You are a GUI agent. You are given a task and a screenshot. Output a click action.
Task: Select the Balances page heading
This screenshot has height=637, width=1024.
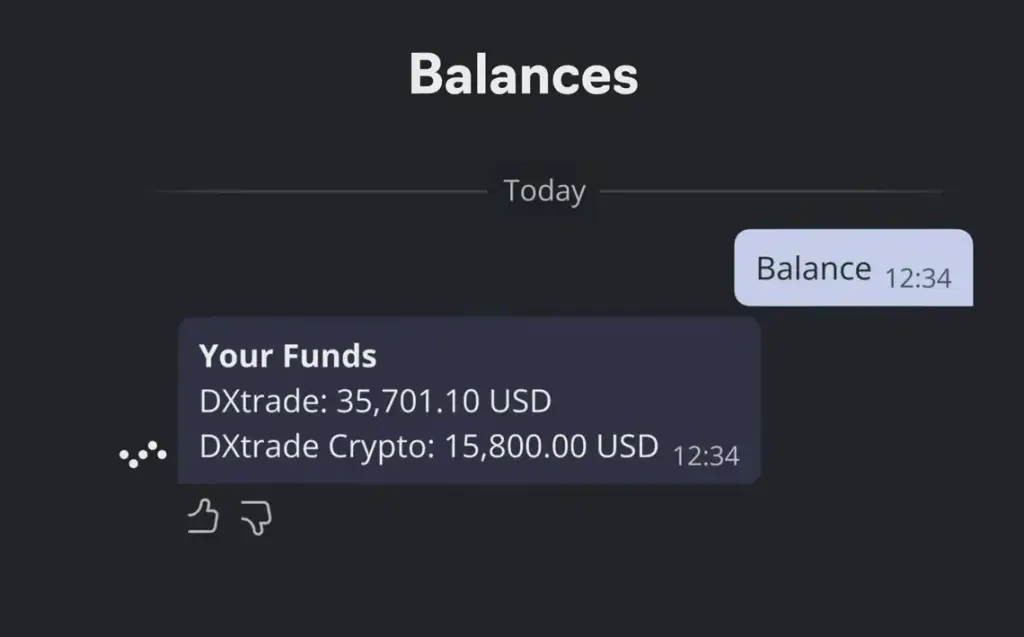[x=524, y=75]
